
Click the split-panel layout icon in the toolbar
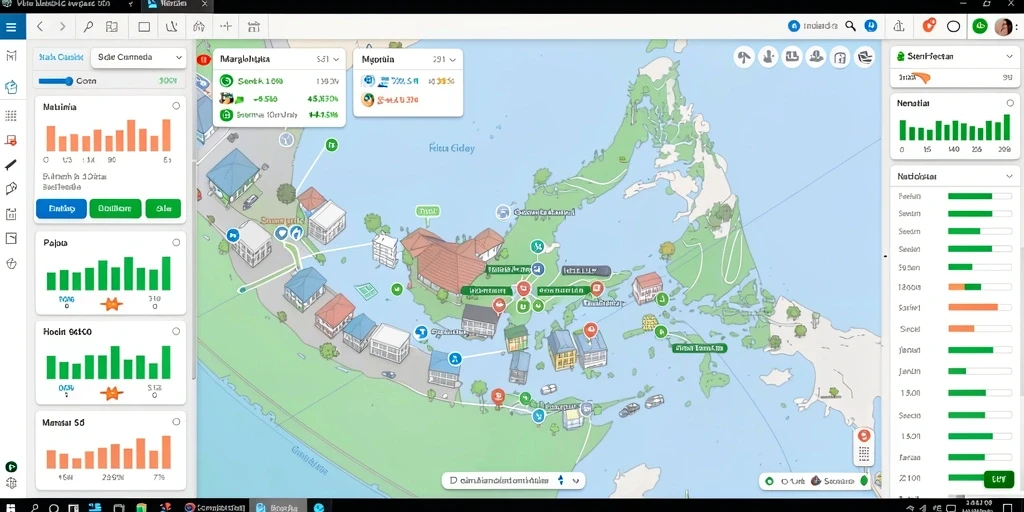point(112,27)
